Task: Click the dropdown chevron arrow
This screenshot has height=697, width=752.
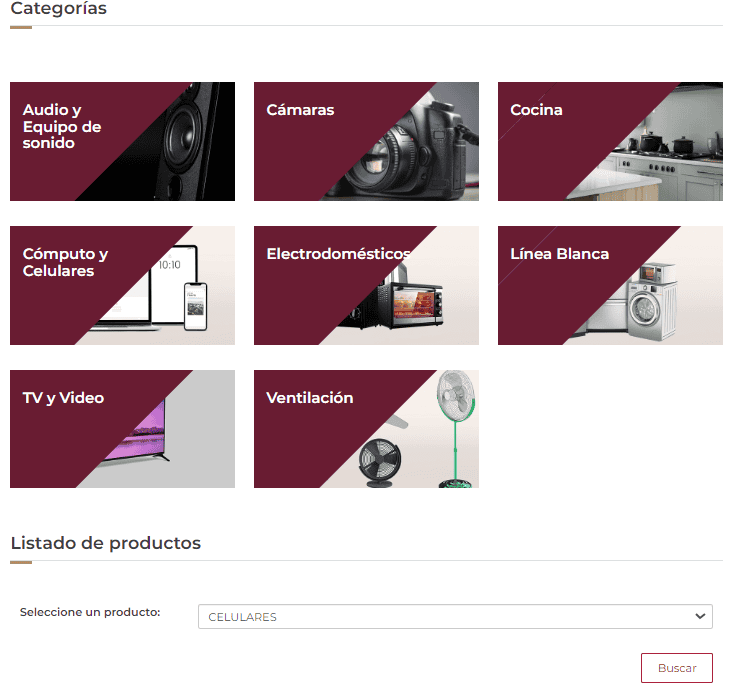Action: 700,616
